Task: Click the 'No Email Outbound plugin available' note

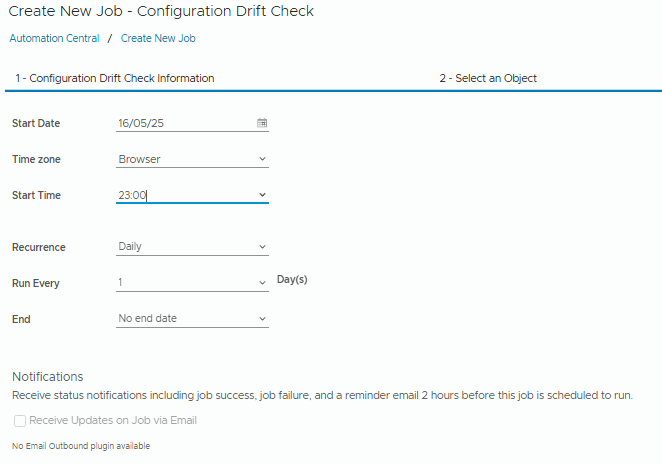Action: click(81, 446)
